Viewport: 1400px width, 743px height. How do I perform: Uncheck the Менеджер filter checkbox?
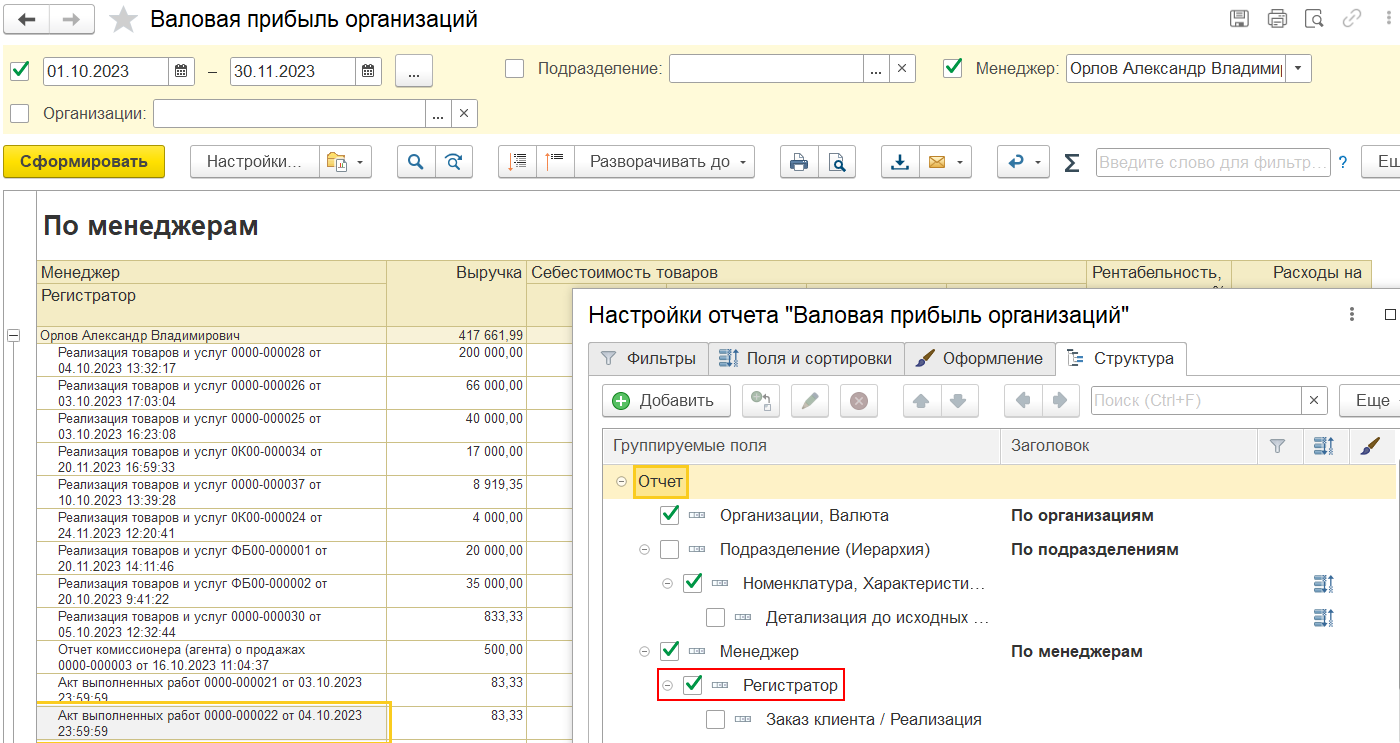pos(953,68)
